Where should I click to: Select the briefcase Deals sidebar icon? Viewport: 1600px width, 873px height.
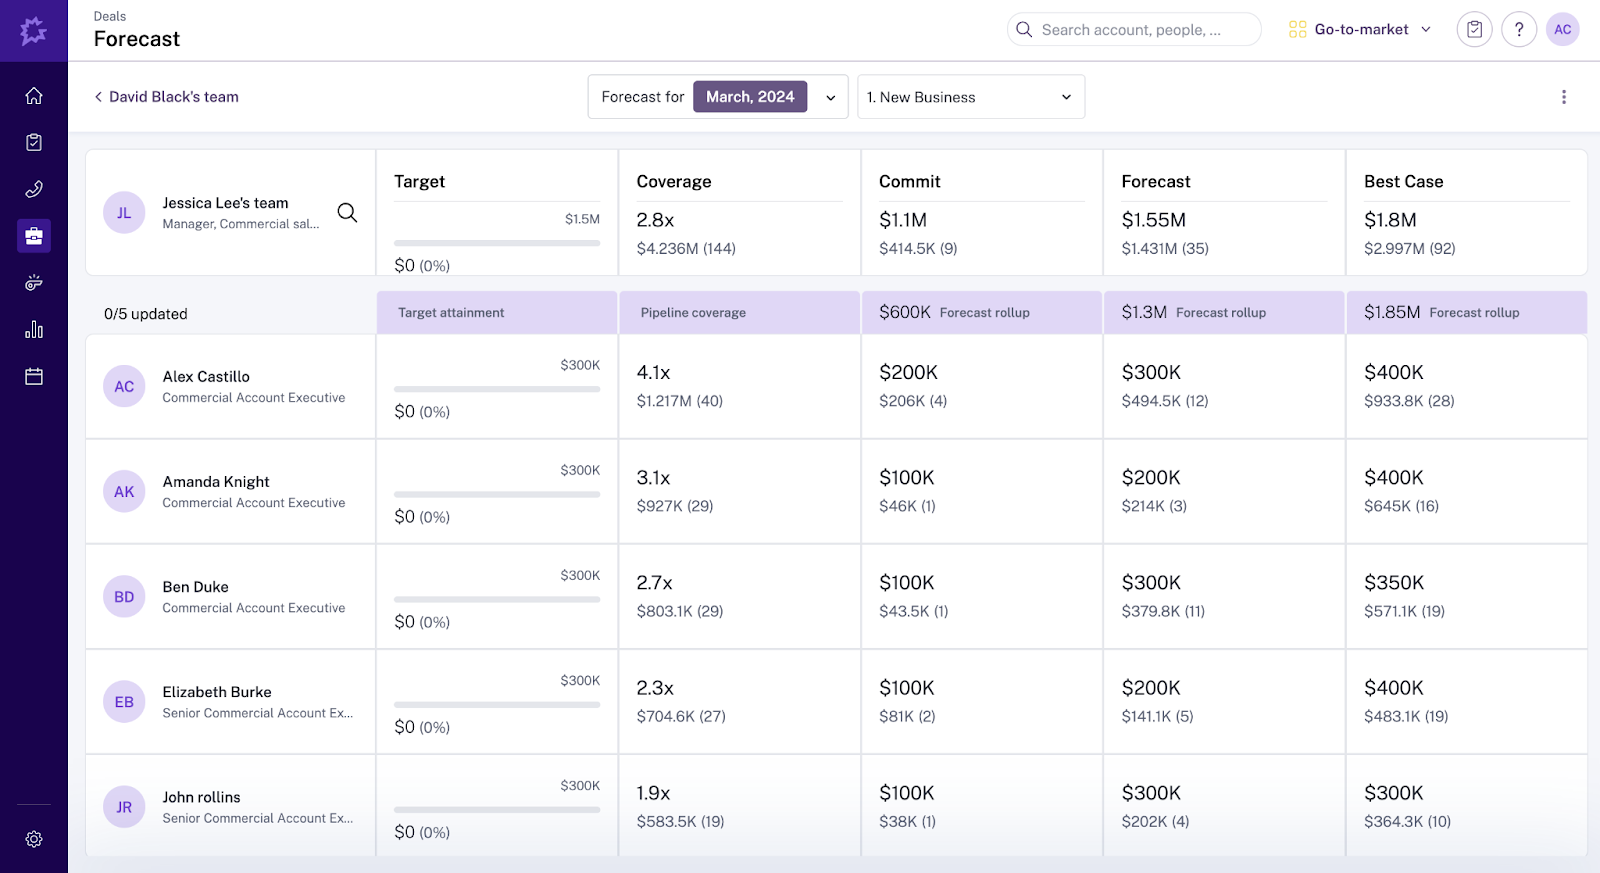(34, 236)
